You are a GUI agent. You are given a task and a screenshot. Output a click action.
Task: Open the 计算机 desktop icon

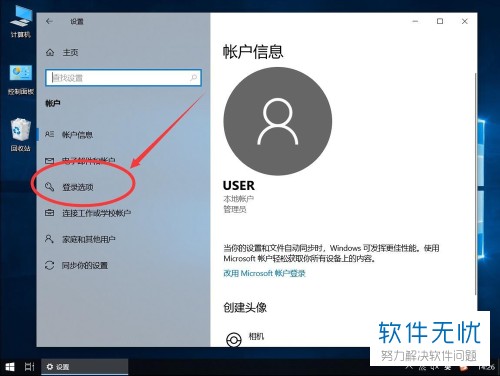coord(21,21)
